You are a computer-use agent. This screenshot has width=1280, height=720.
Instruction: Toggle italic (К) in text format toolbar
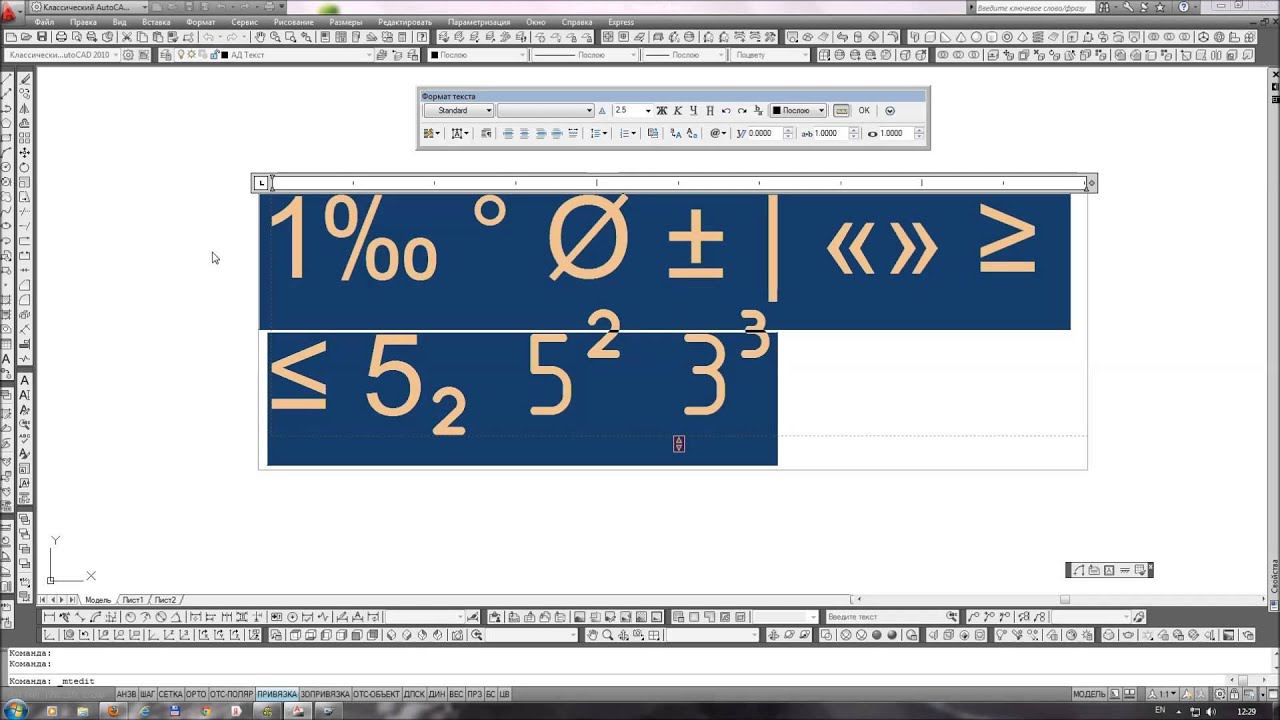click(x=678, y=111)
